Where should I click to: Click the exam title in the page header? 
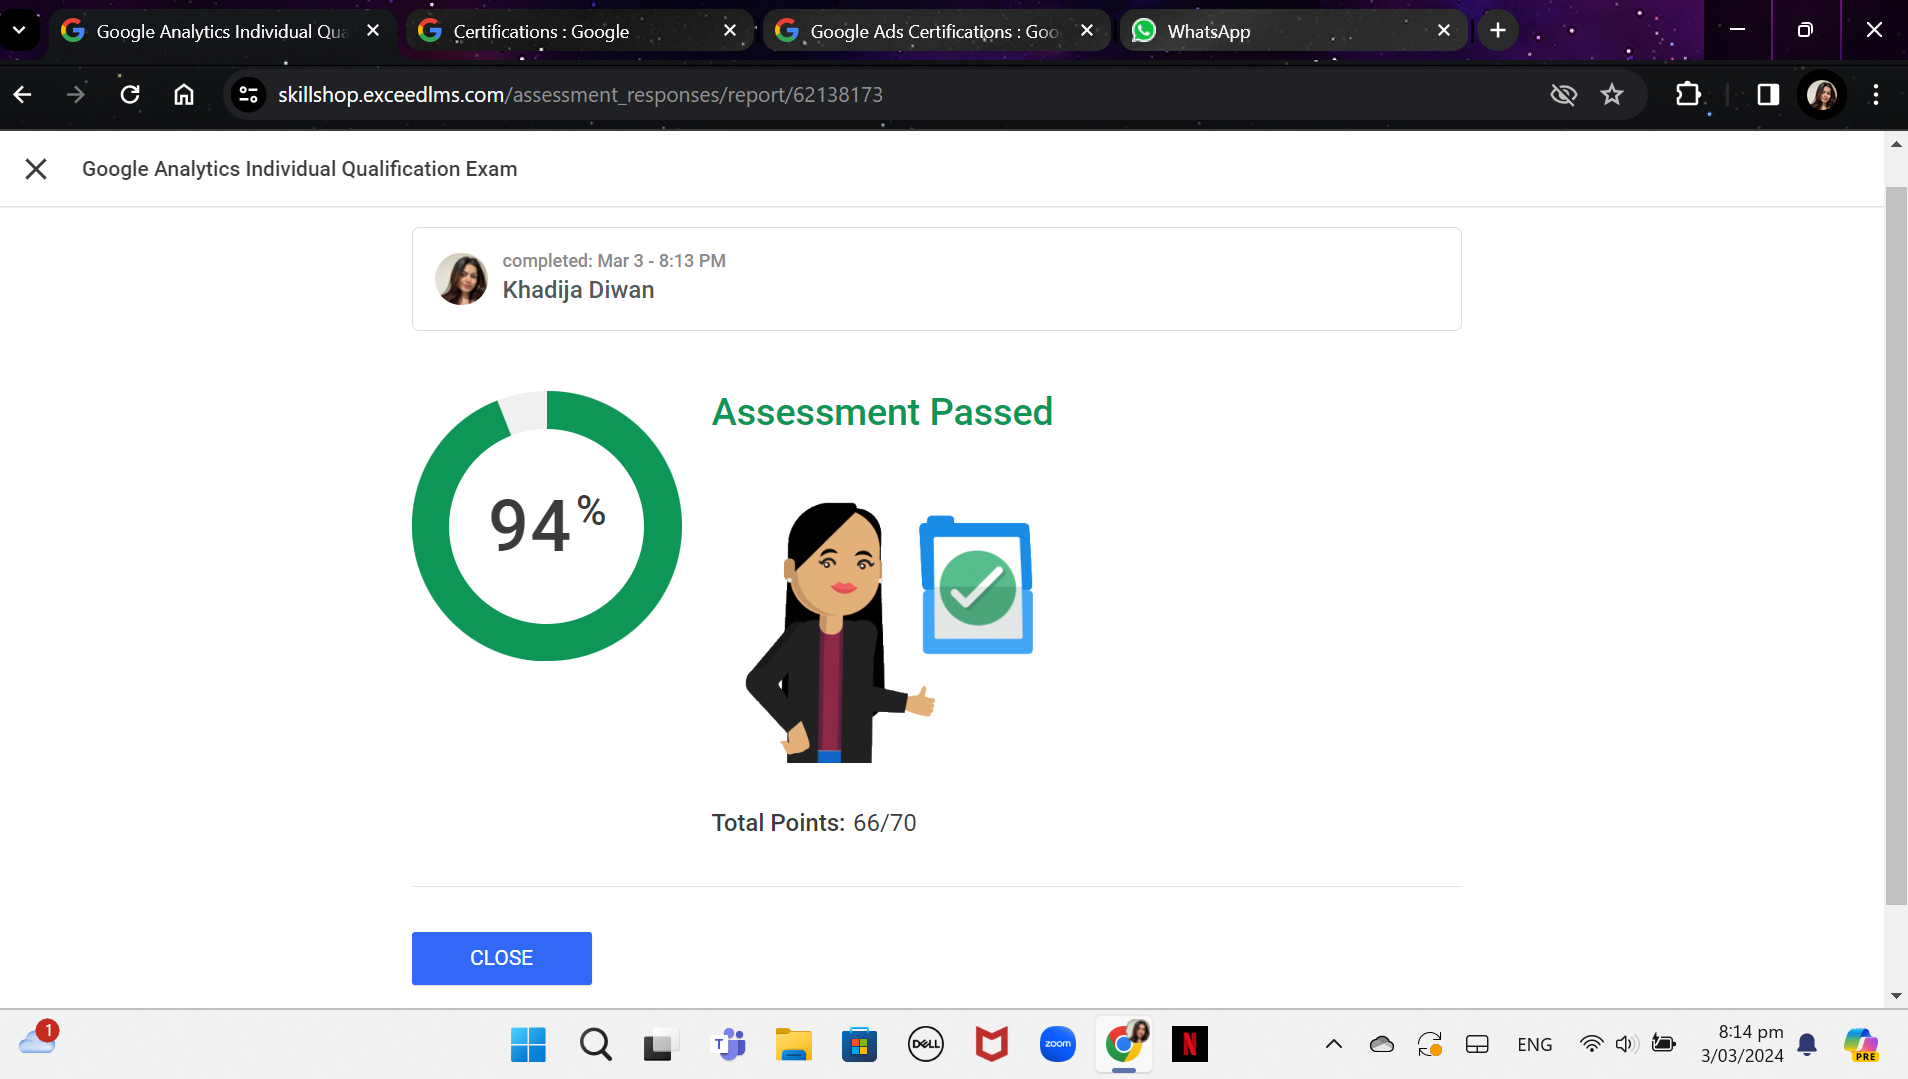[299, 169]
